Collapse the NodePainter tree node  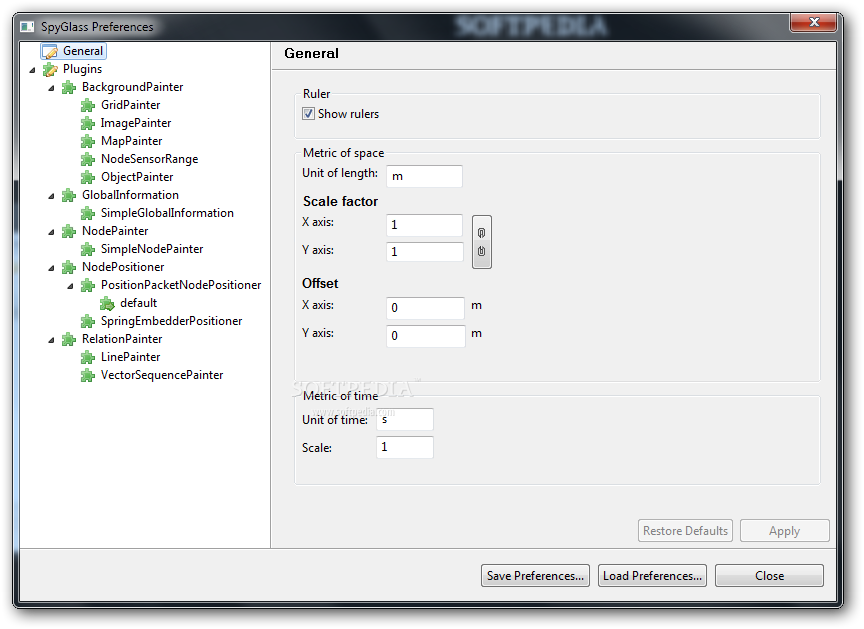[x=51, y=232]
